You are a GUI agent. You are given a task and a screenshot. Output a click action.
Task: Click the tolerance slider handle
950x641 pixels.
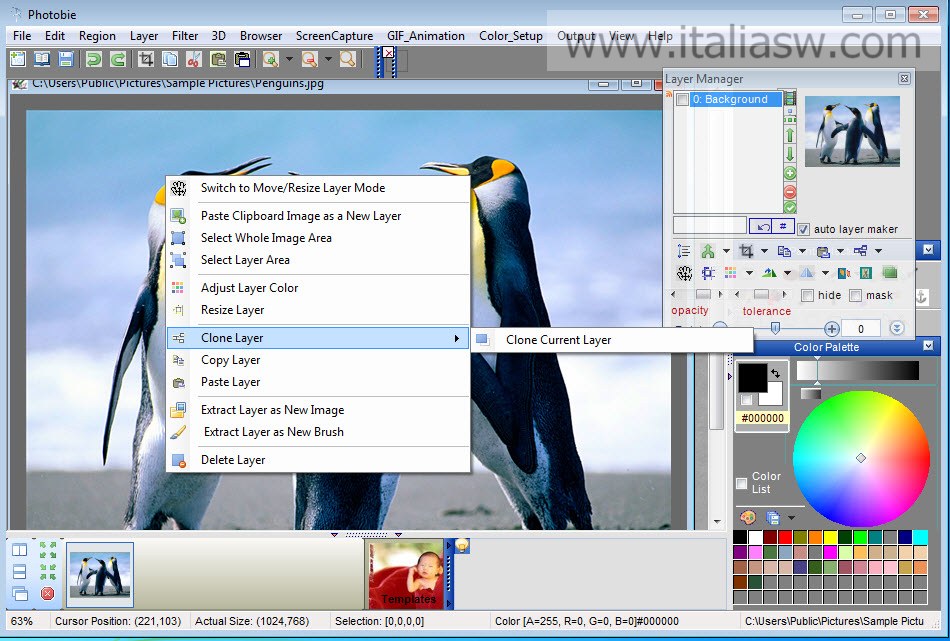(x=775, y=328)
